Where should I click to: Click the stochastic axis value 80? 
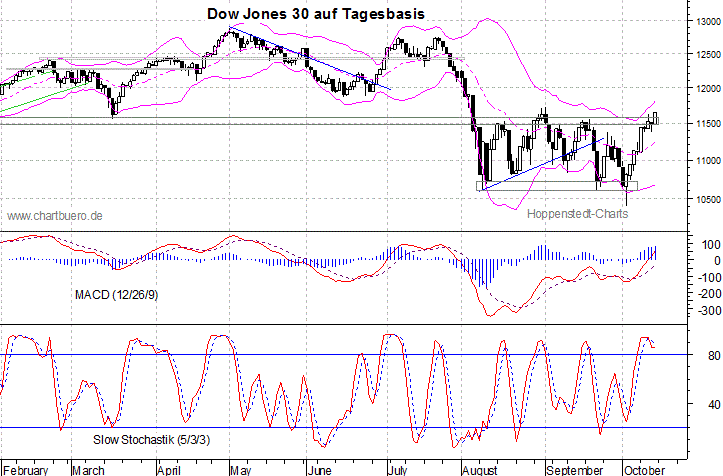(x=714, y=356)
